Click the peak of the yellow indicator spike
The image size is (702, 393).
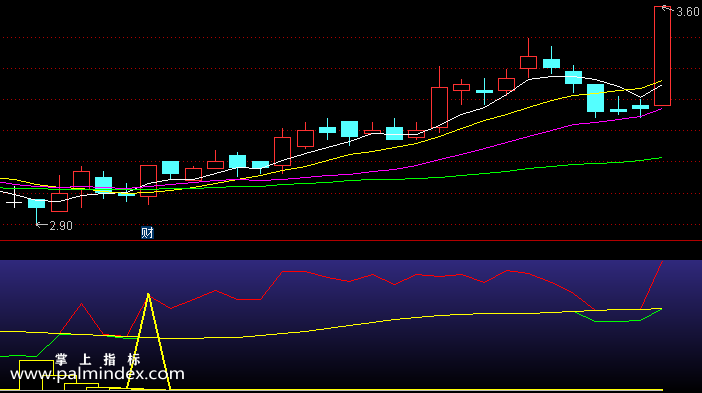pos(148,295)
